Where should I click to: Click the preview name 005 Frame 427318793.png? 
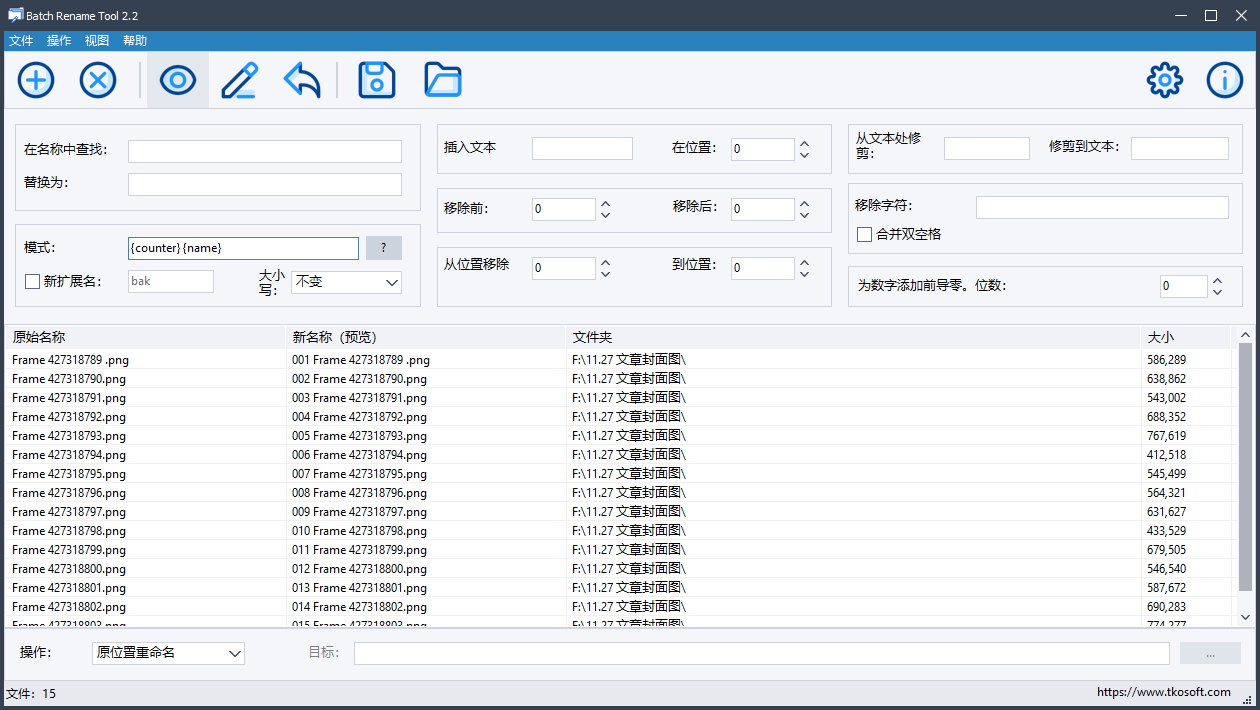point(359,435)
